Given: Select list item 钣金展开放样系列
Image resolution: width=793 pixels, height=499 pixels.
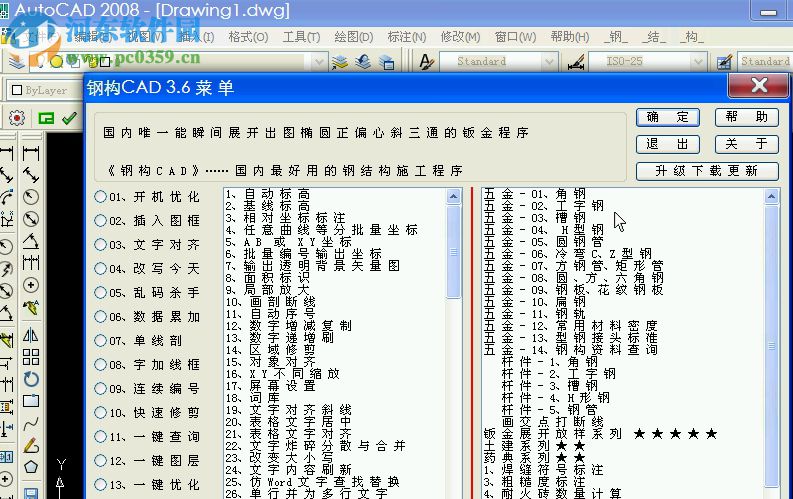Looking at the screenshot, I should pos(601,434).
